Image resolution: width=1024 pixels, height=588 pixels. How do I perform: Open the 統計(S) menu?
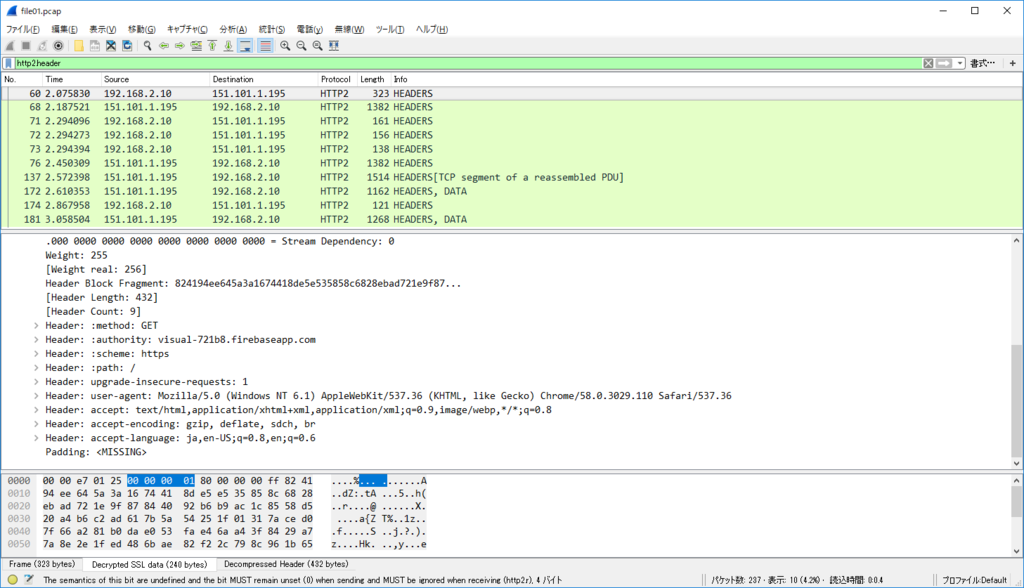click(272, 29)
